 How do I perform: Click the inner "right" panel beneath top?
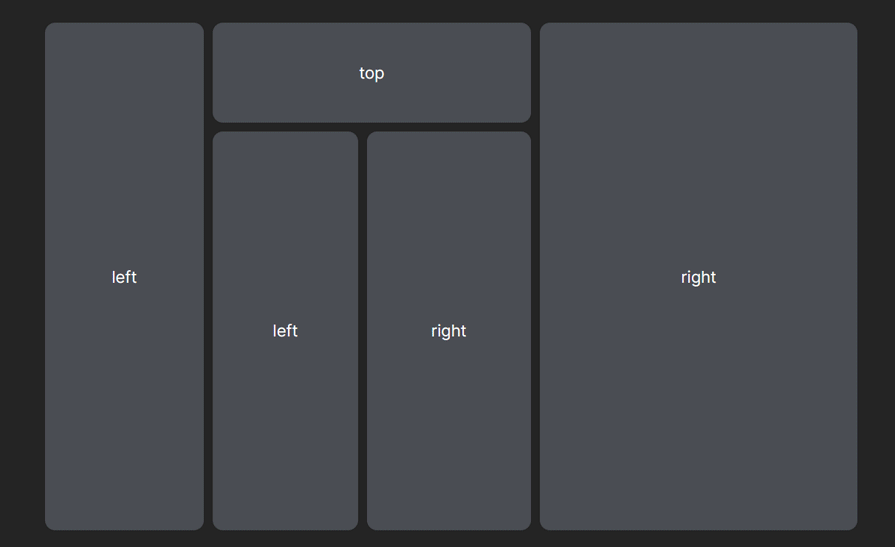tap(449, 331)
